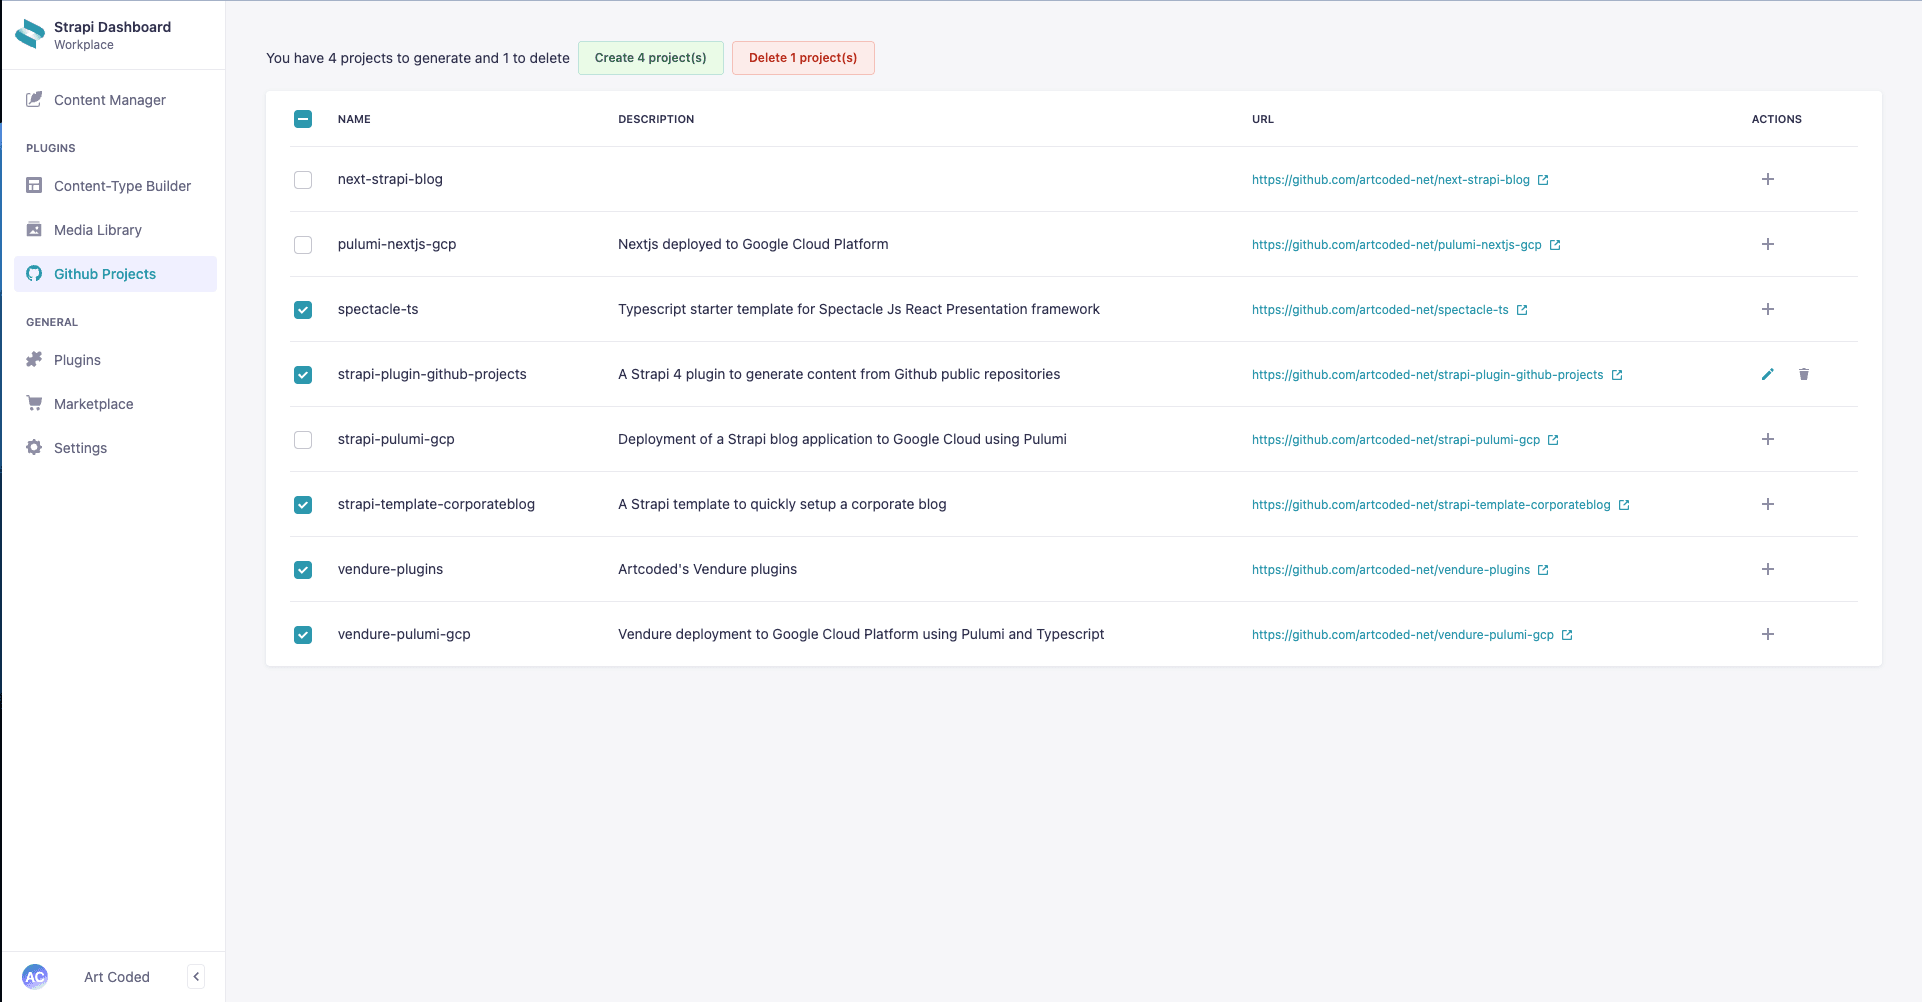The height and width of the screenshot is (1002, 1922).
Task: Click the Plugins puzzle piece icon
Action: tap(34, 359)
